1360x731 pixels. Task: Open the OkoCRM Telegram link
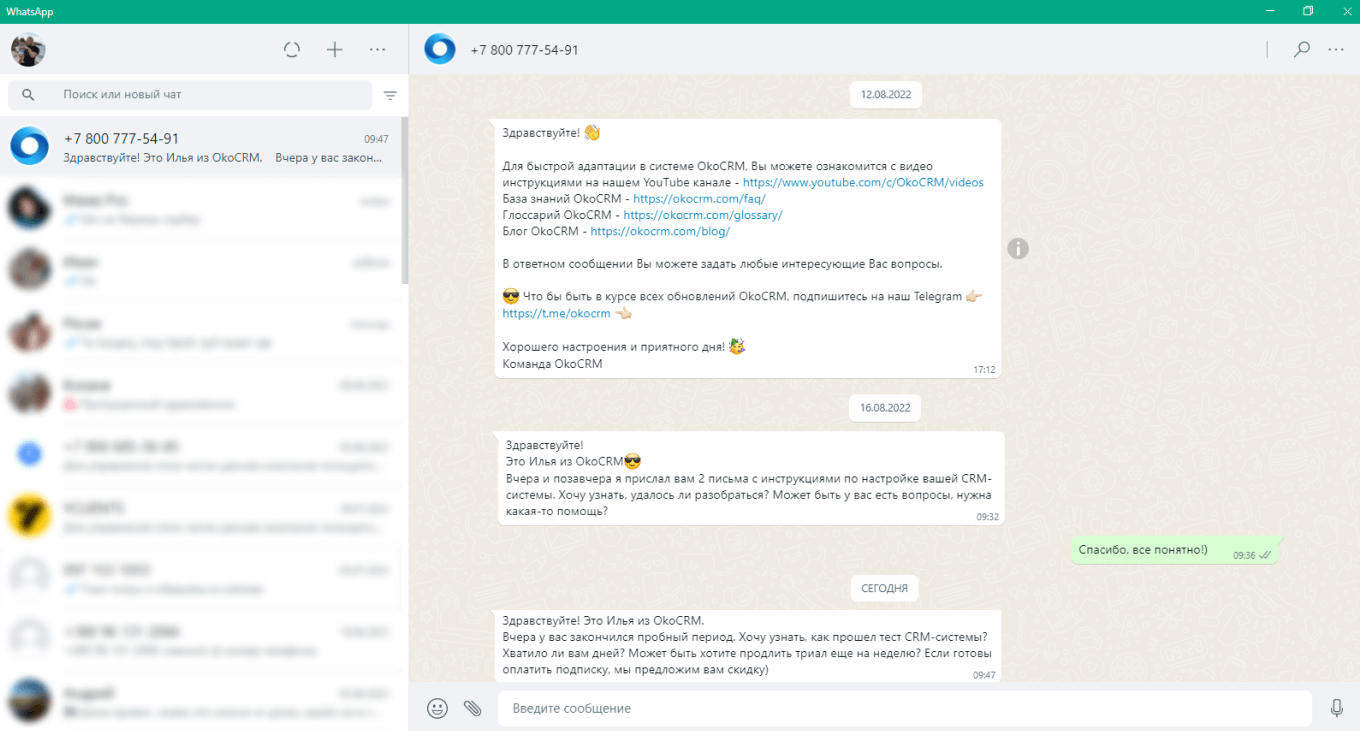click(x=556, y=312)
